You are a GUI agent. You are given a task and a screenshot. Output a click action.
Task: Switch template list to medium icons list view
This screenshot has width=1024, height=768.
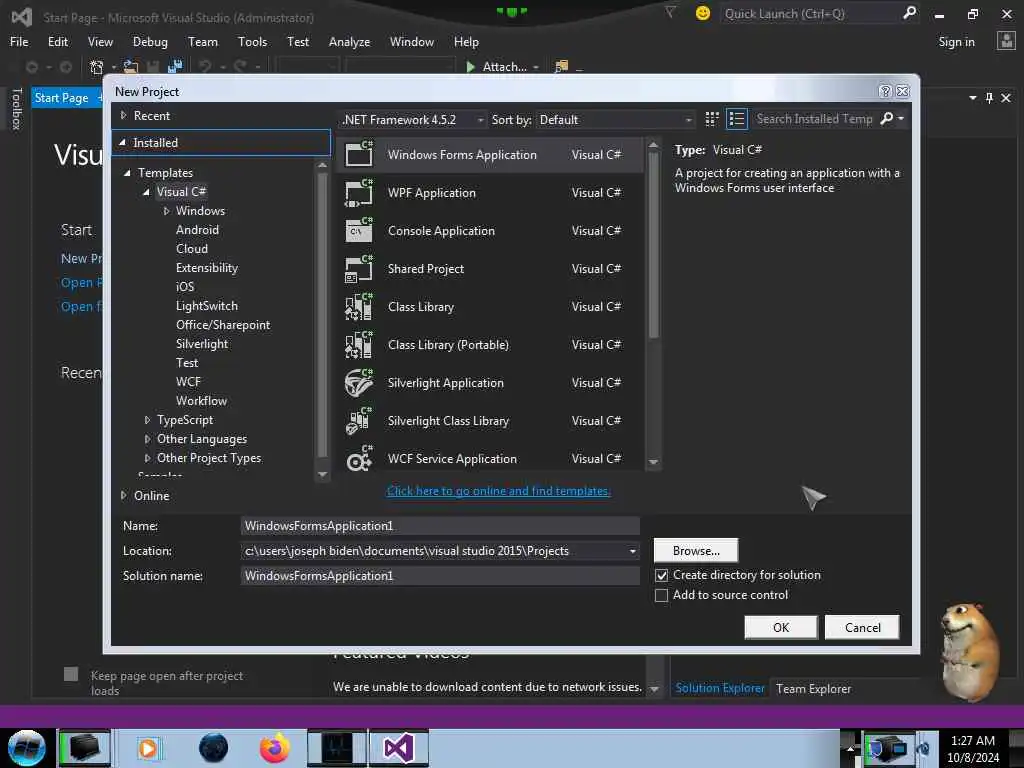coord(737,119)
